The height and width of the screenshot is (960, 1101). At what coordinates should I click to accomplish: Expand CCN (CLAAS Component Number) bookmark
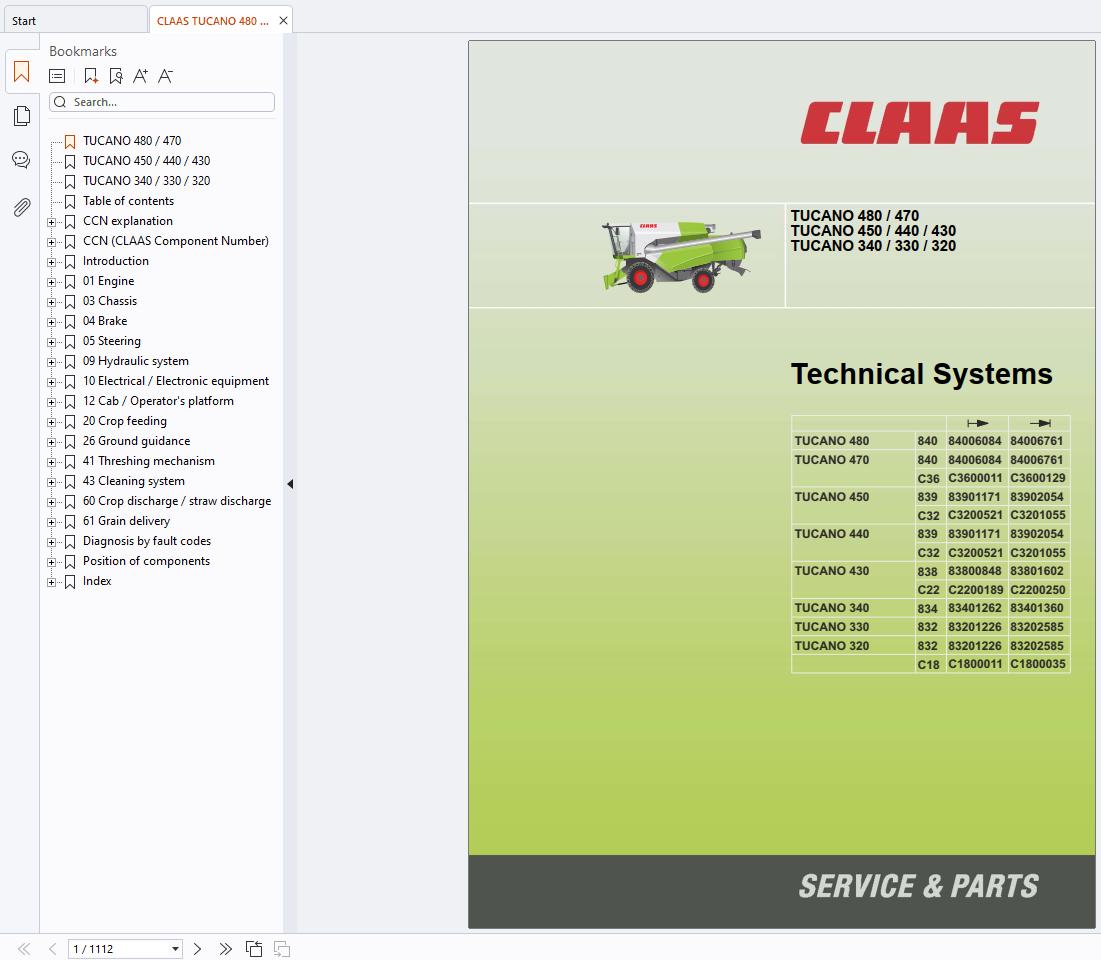(51, 242)
